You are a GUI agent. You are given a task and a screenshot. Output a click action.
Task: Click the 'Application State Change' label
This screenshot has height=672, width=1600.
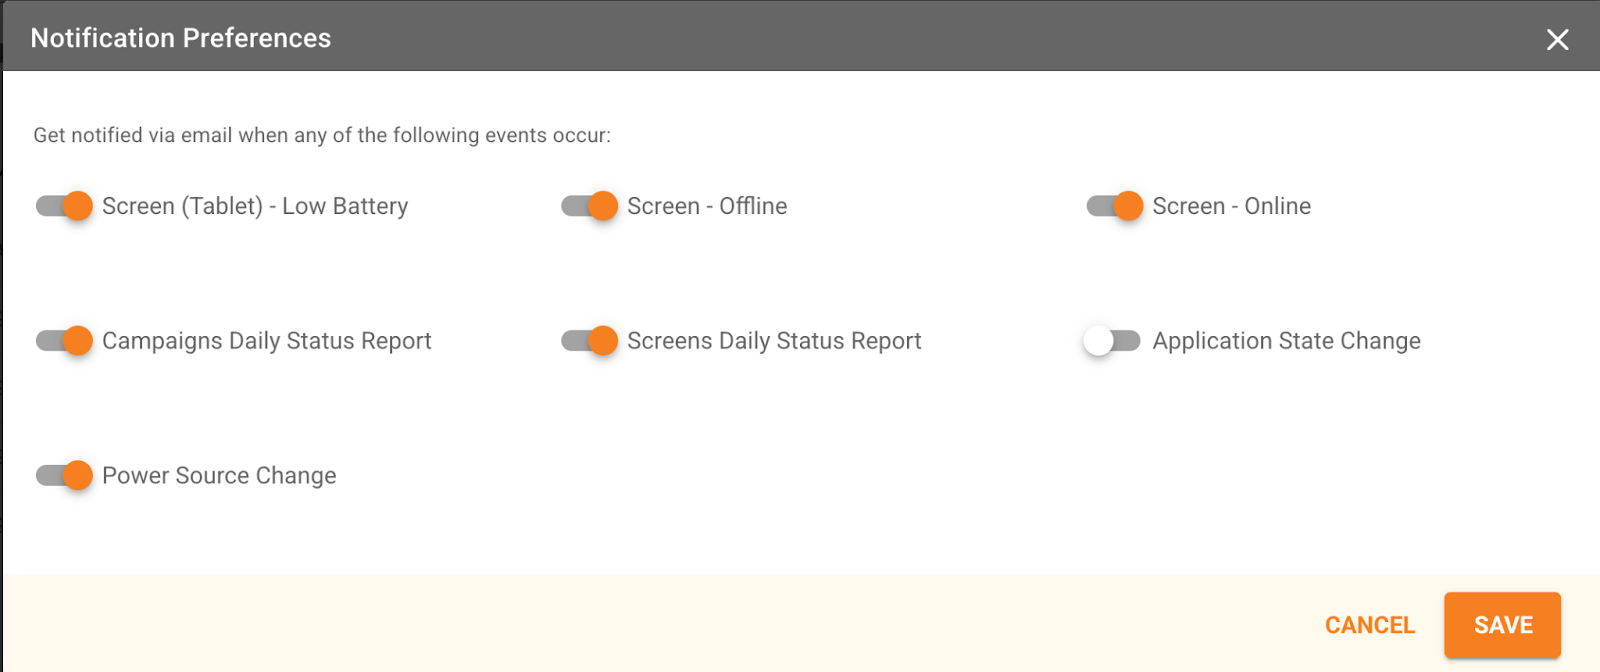[1286, 341]
